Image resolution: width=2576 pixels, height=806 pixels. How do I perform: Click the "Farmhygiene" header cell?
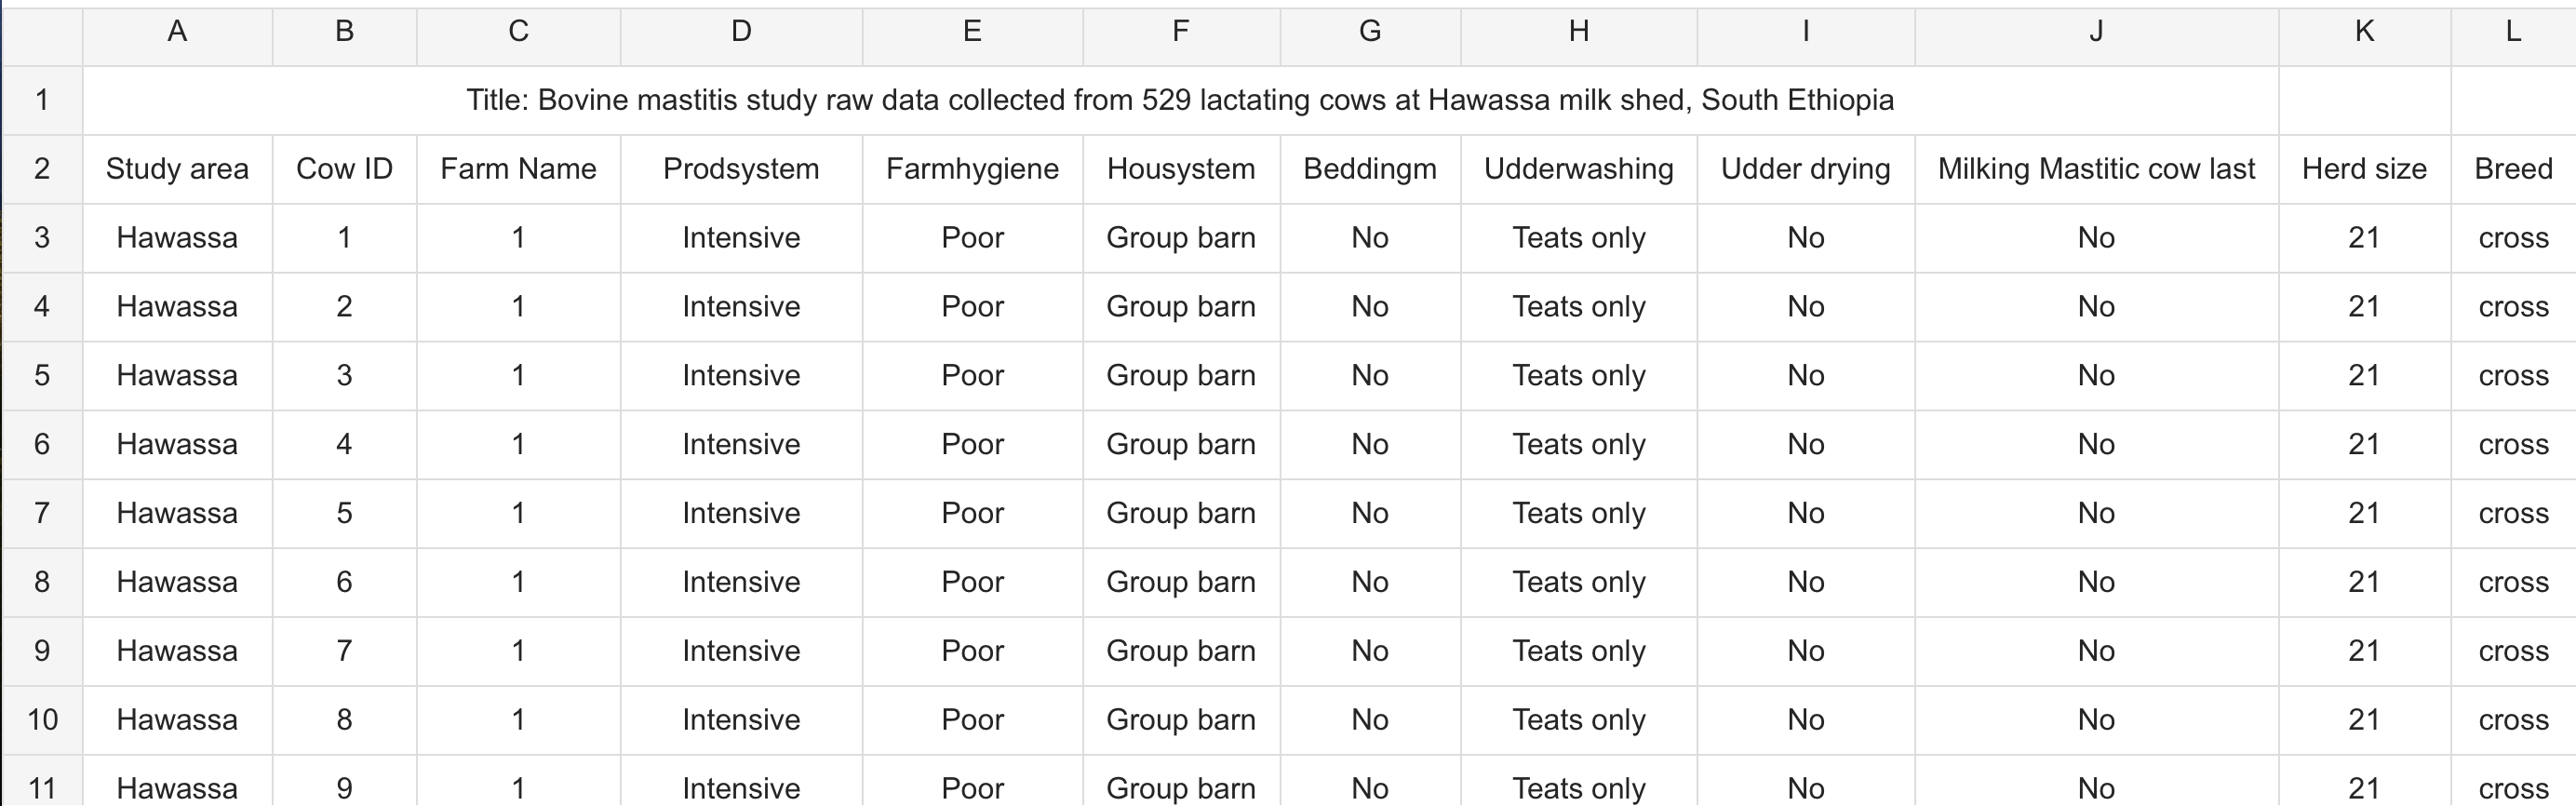[x=972, y=169]
